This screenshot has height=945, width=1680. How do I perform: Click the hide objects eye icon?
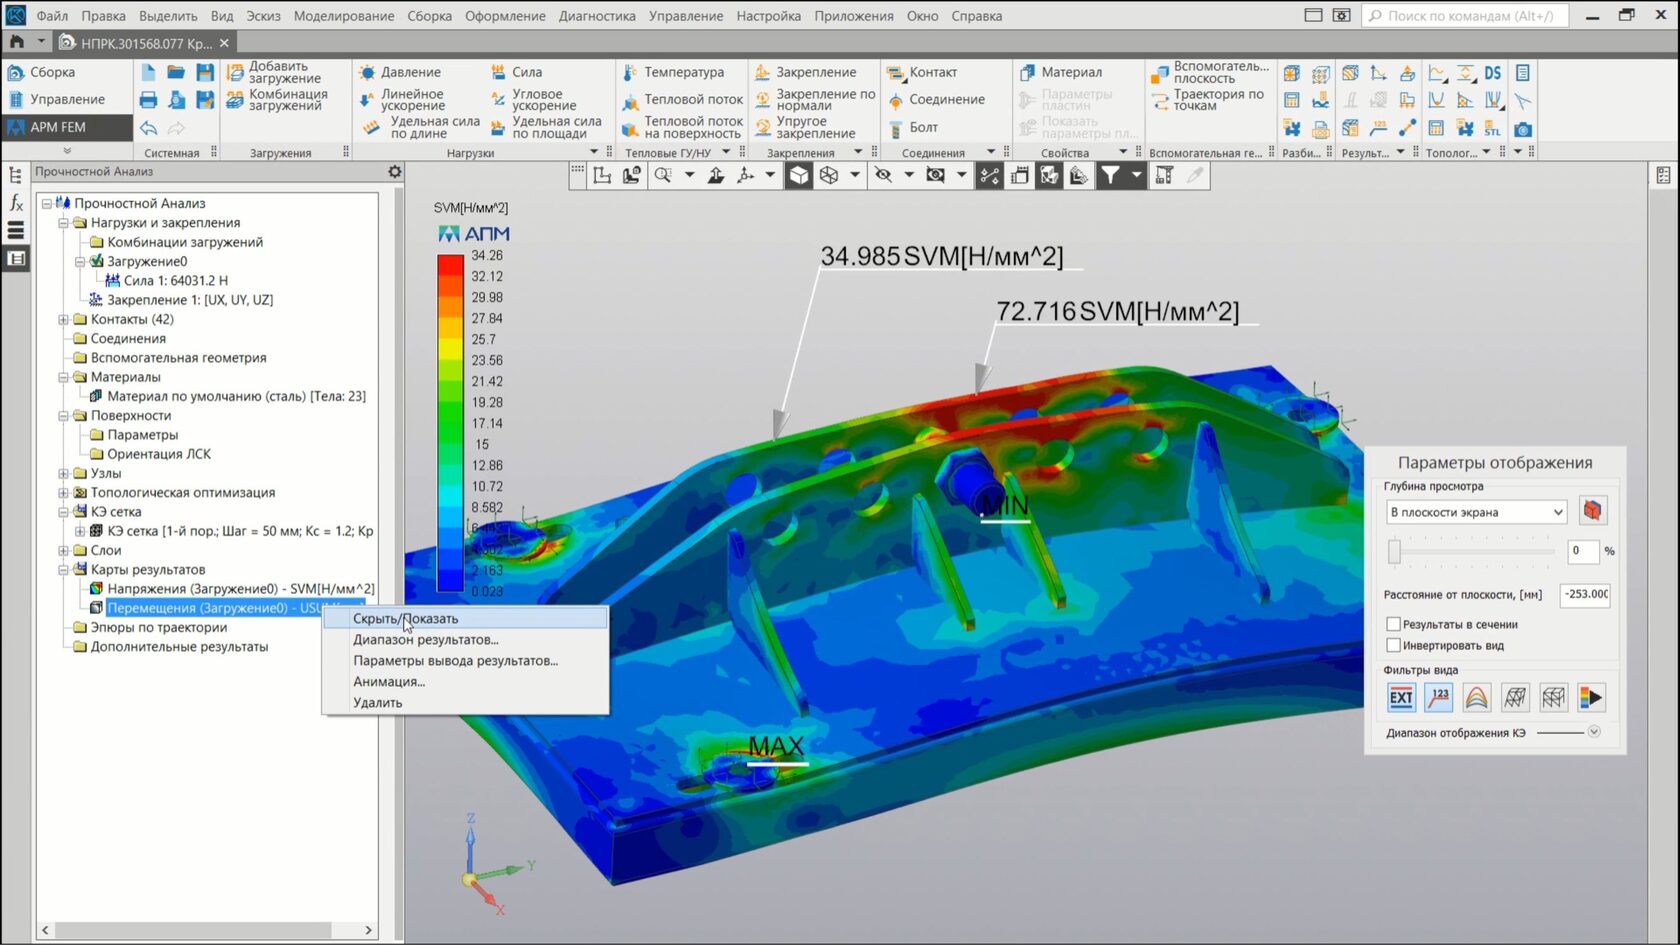[x=883, y=175]
